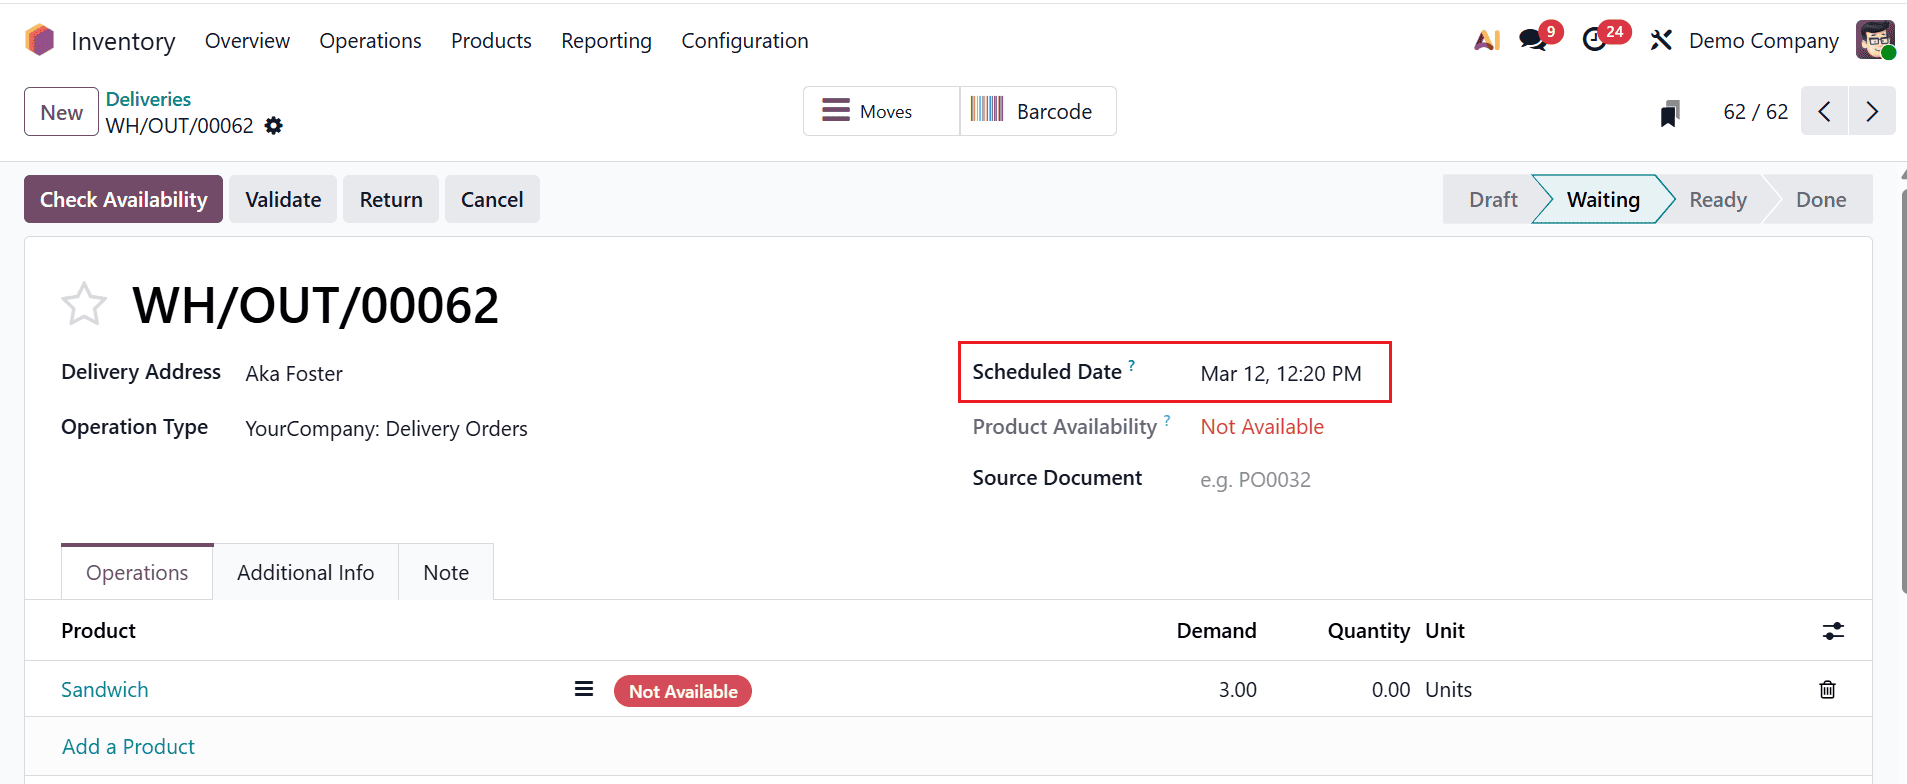Toggle the favorite star for WH/OUT/00062

tap(84, 305)
